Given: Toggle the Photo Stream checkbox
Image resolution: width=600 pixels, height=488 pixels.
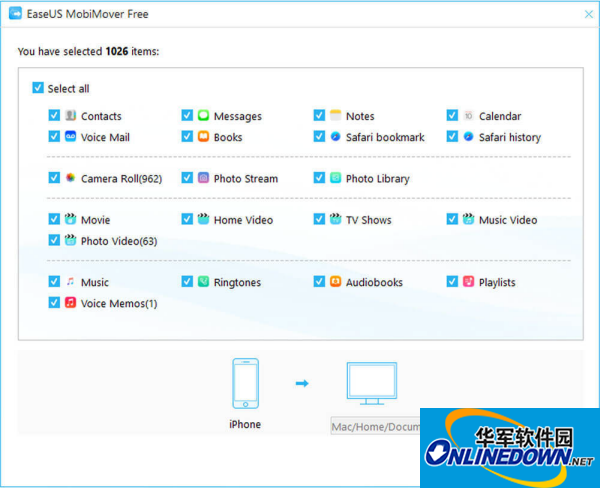Looking at the screenshot, I should click(x=187, y=178).
